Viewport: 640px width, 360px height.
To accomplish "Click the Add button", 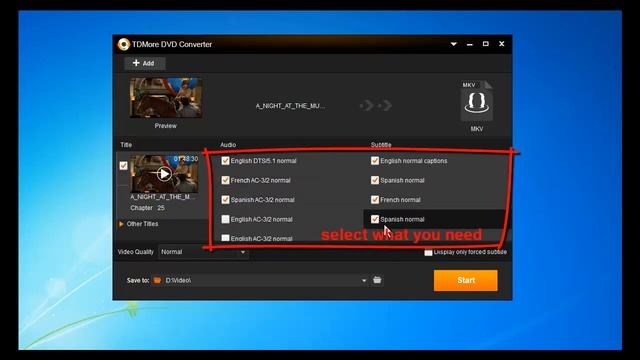I will 144,63.
